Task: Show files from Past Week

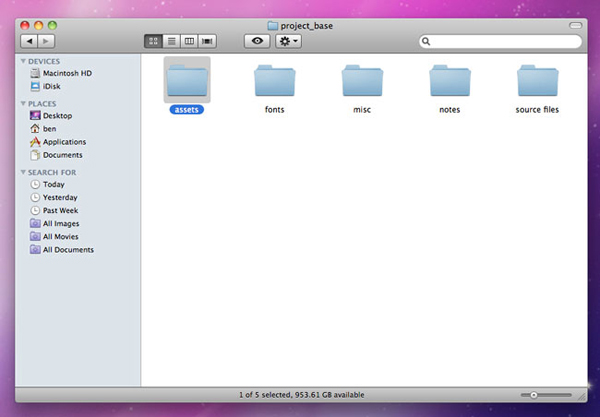Action: tap(54, 210)
